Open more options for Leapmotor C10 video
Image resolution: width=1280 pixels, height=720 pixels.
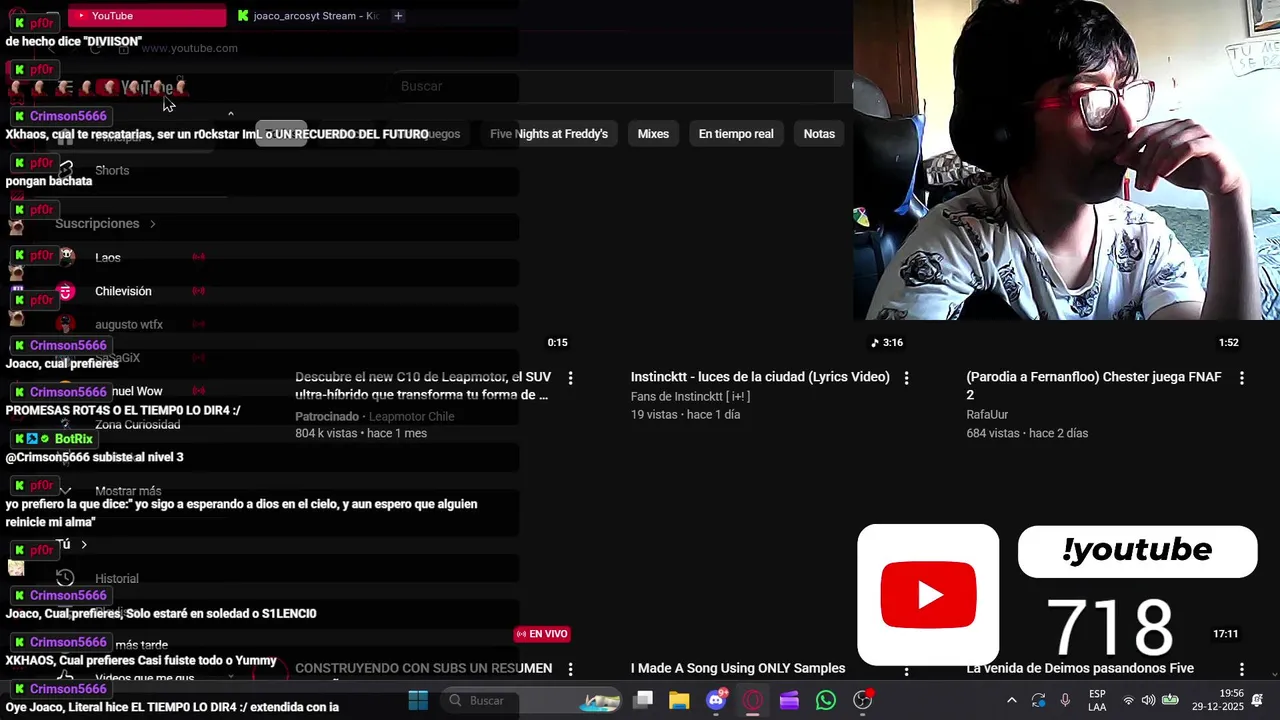(571, 378)
